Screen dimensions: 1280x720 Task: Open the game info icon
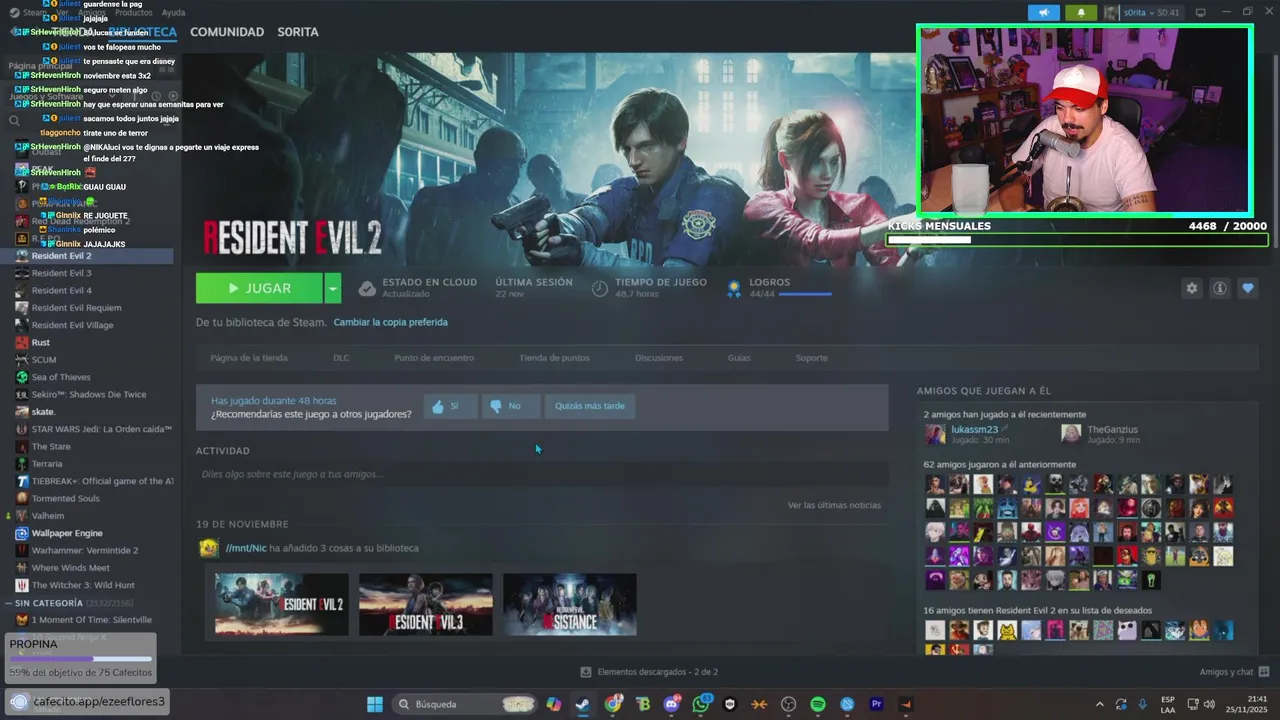pos(1220,288)
